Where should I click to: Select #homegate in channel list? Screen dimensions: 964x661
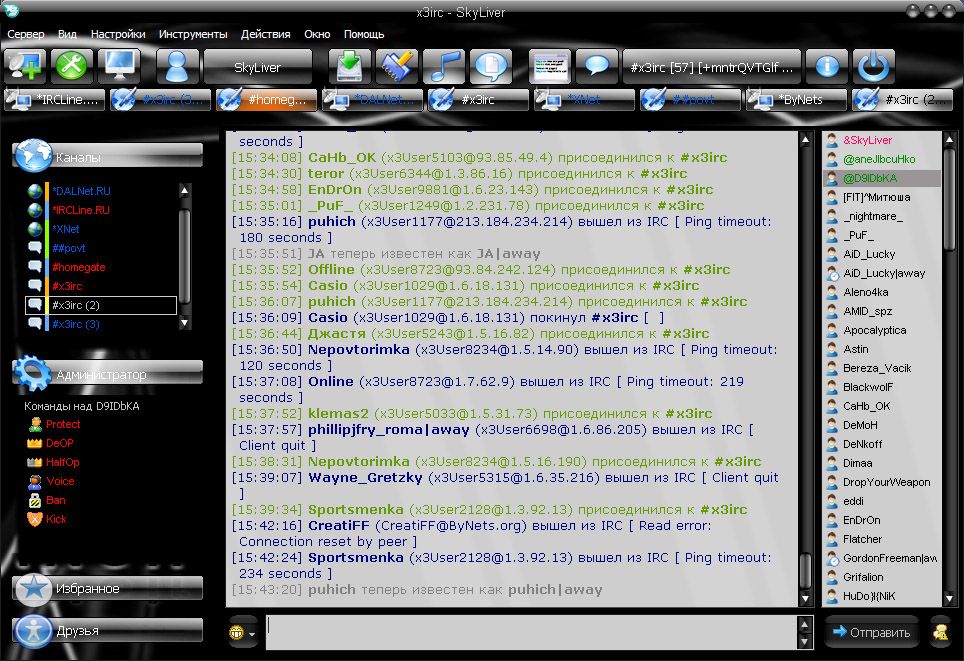point(79,267)
